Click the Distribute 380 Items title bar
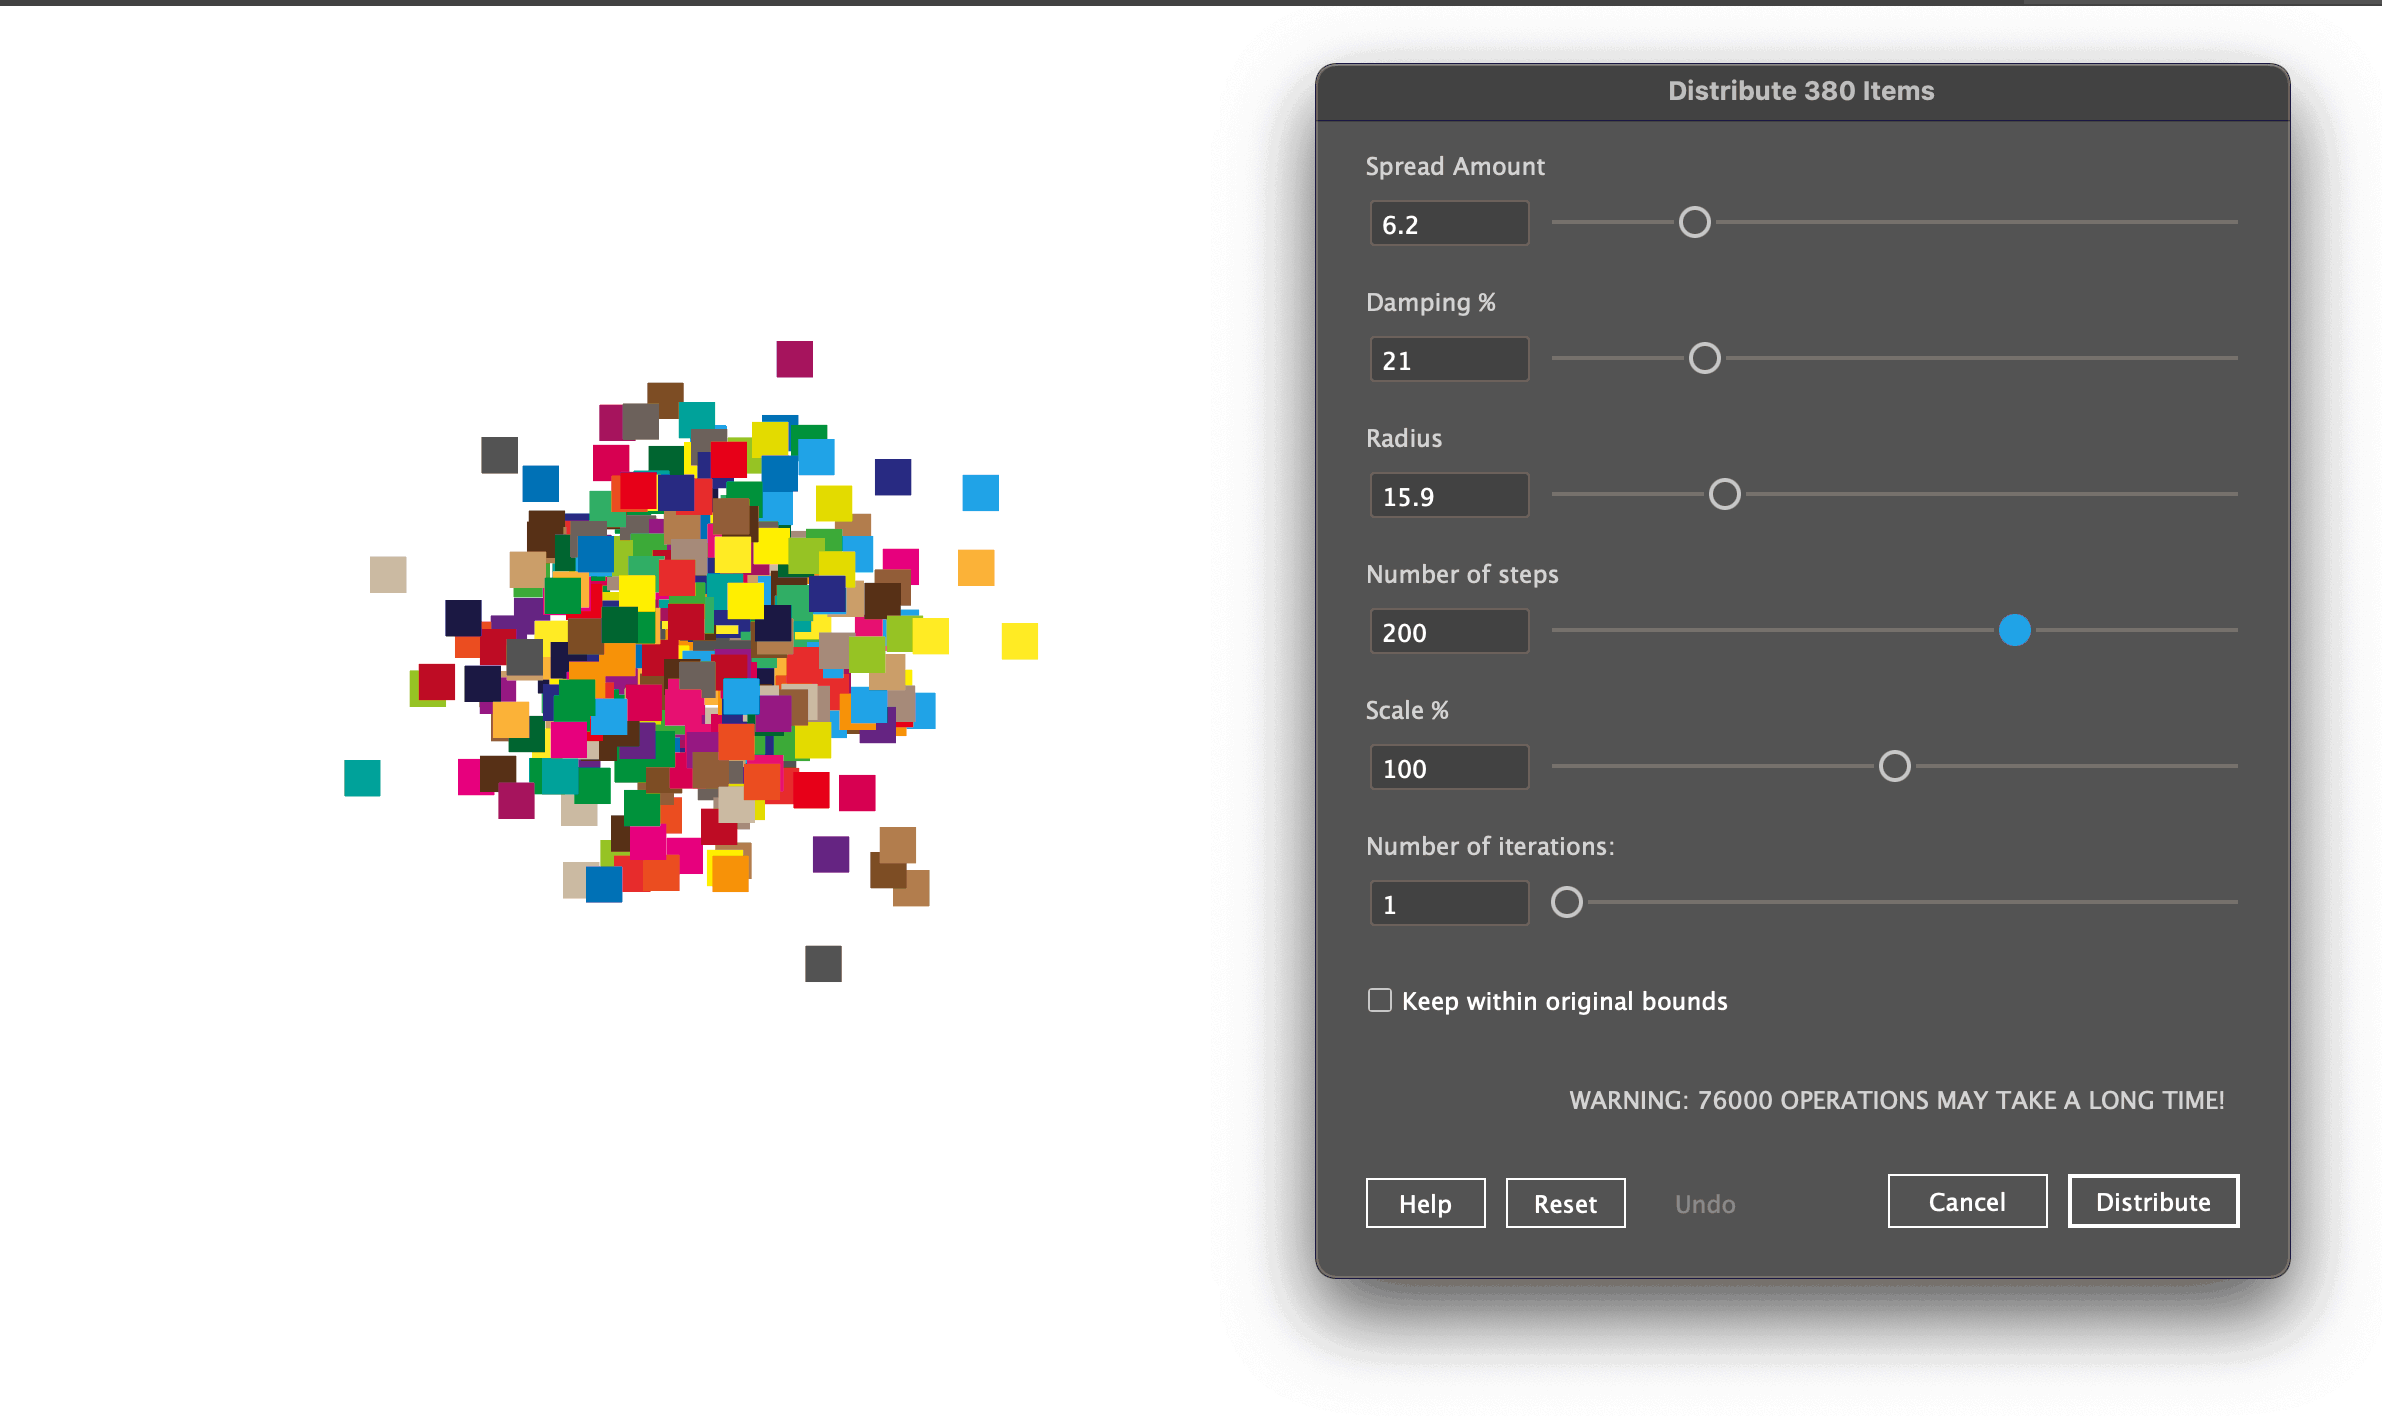This screenshot has height=1428, width=2382. 1801,91
